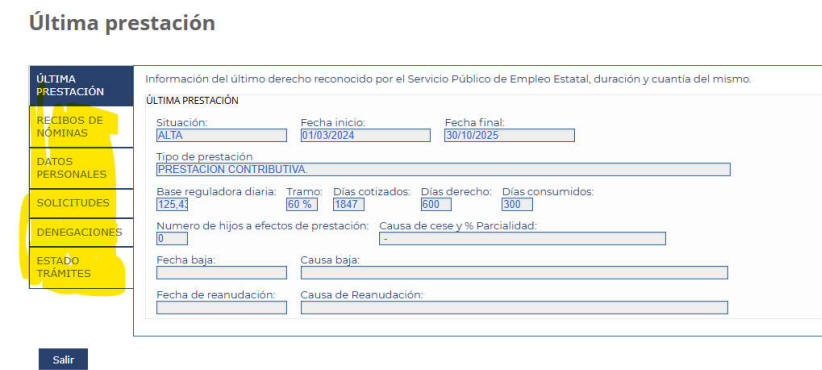Click the Tipo de prestación label
Image resolution: width=822 pixels, height=370 pixels.
[204, 157]
